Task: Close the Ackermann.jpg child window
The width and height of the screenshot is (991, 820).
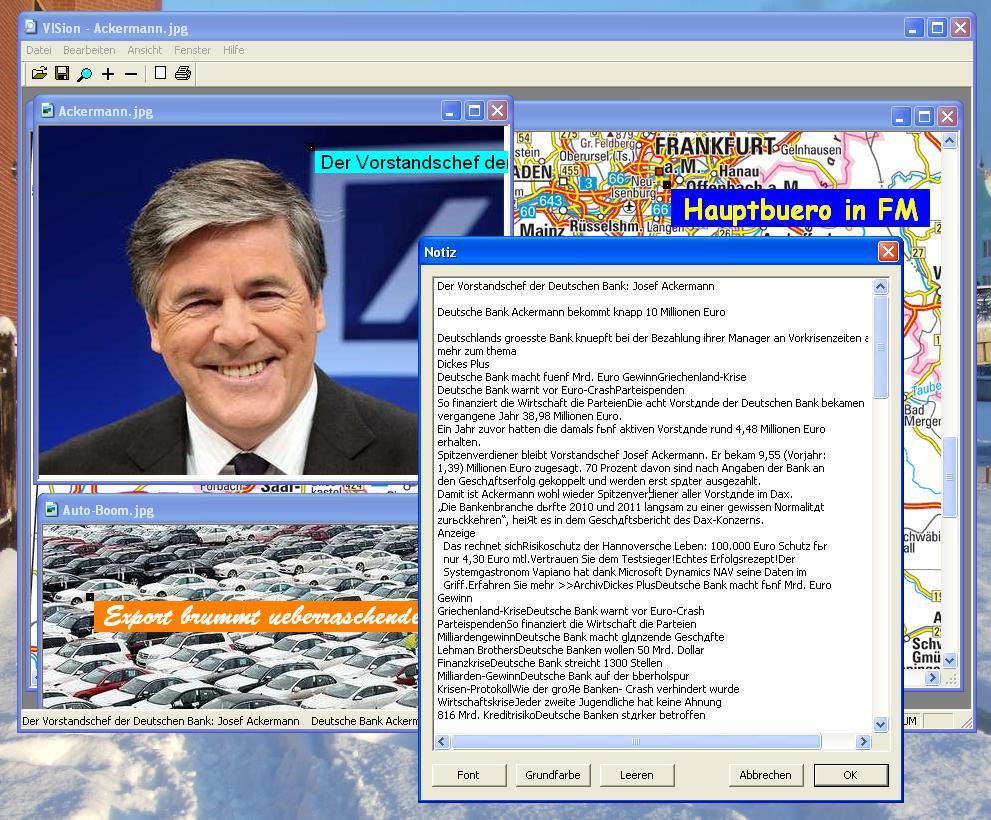Action: 498,111
